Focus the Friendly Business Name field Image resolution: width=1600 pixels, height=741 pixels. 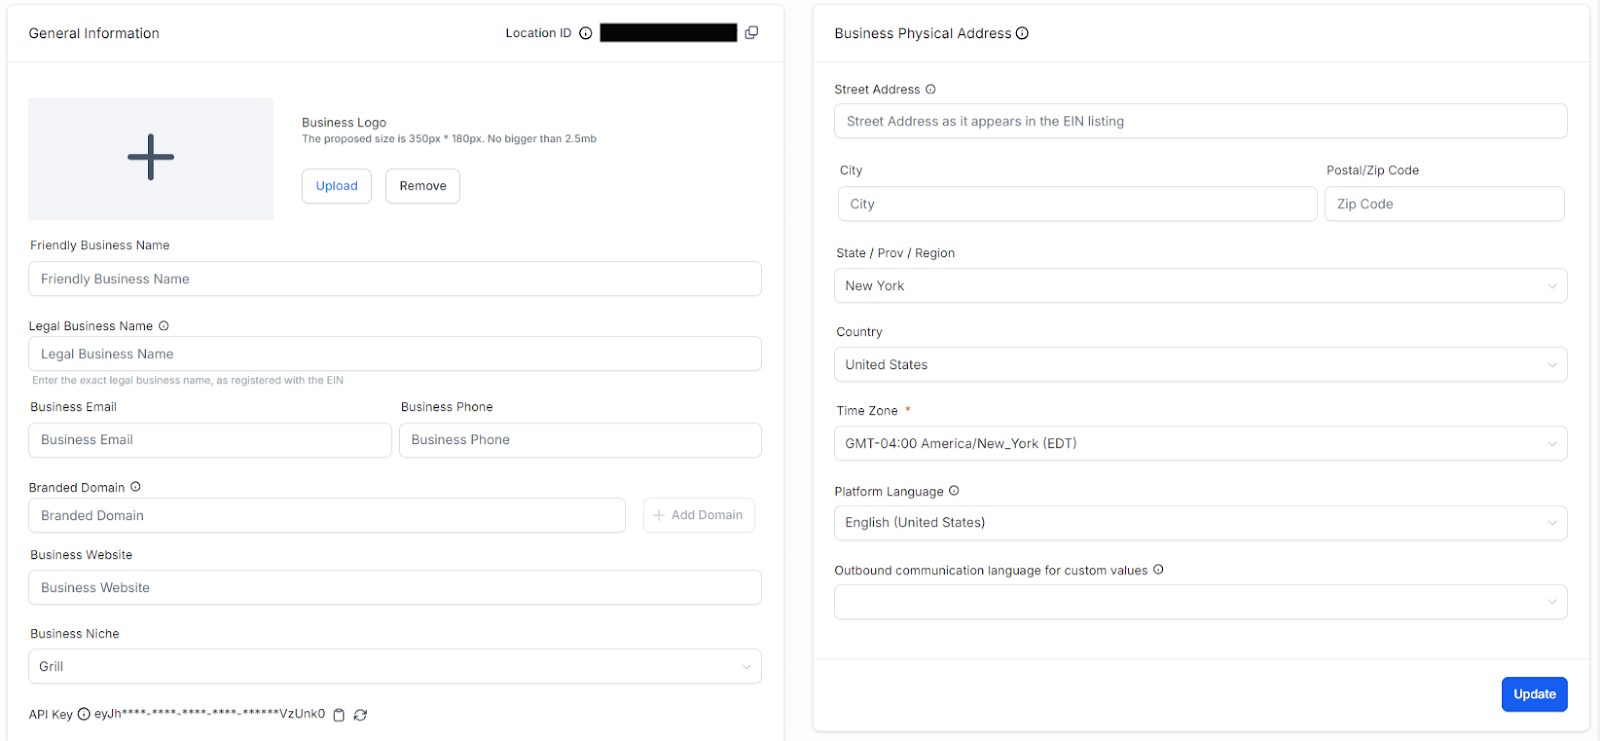point(395,279)
